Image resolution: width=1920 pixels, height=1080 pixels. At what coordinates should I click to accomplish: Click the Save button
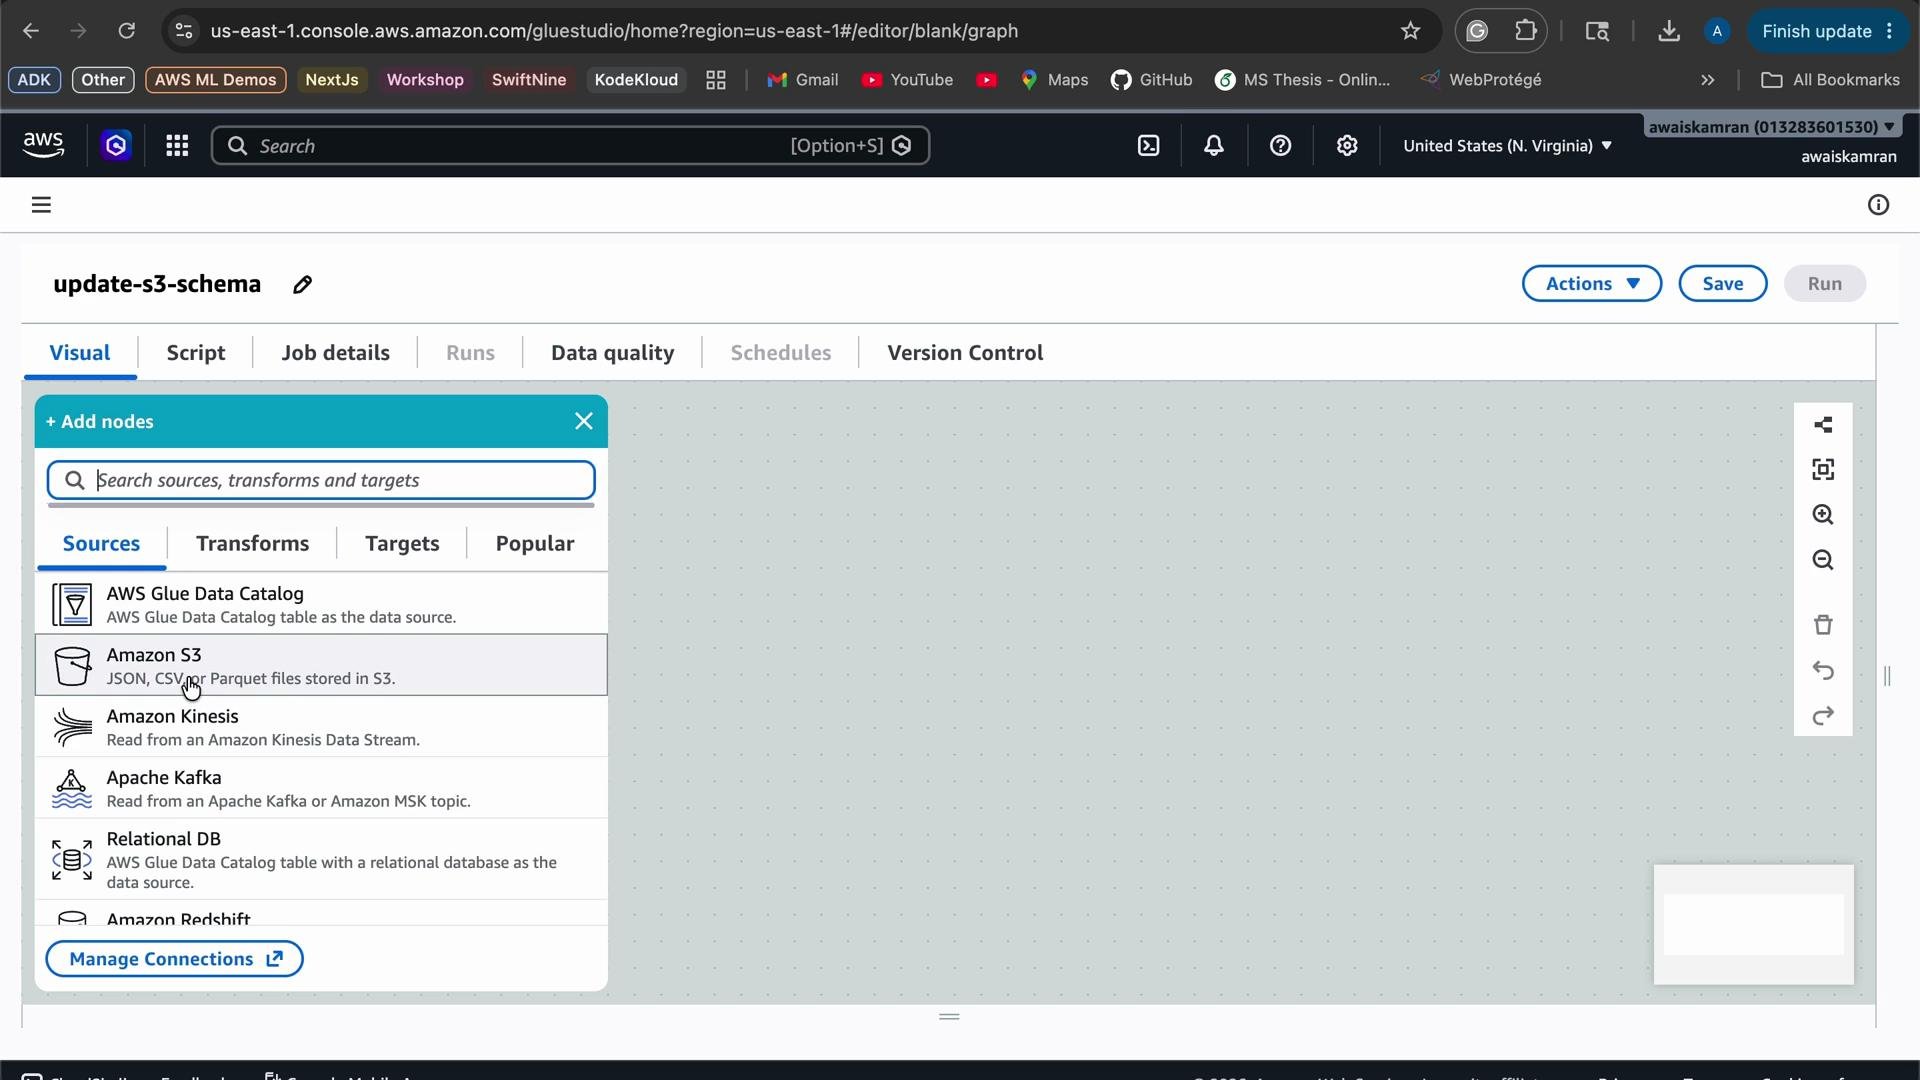1722,284
